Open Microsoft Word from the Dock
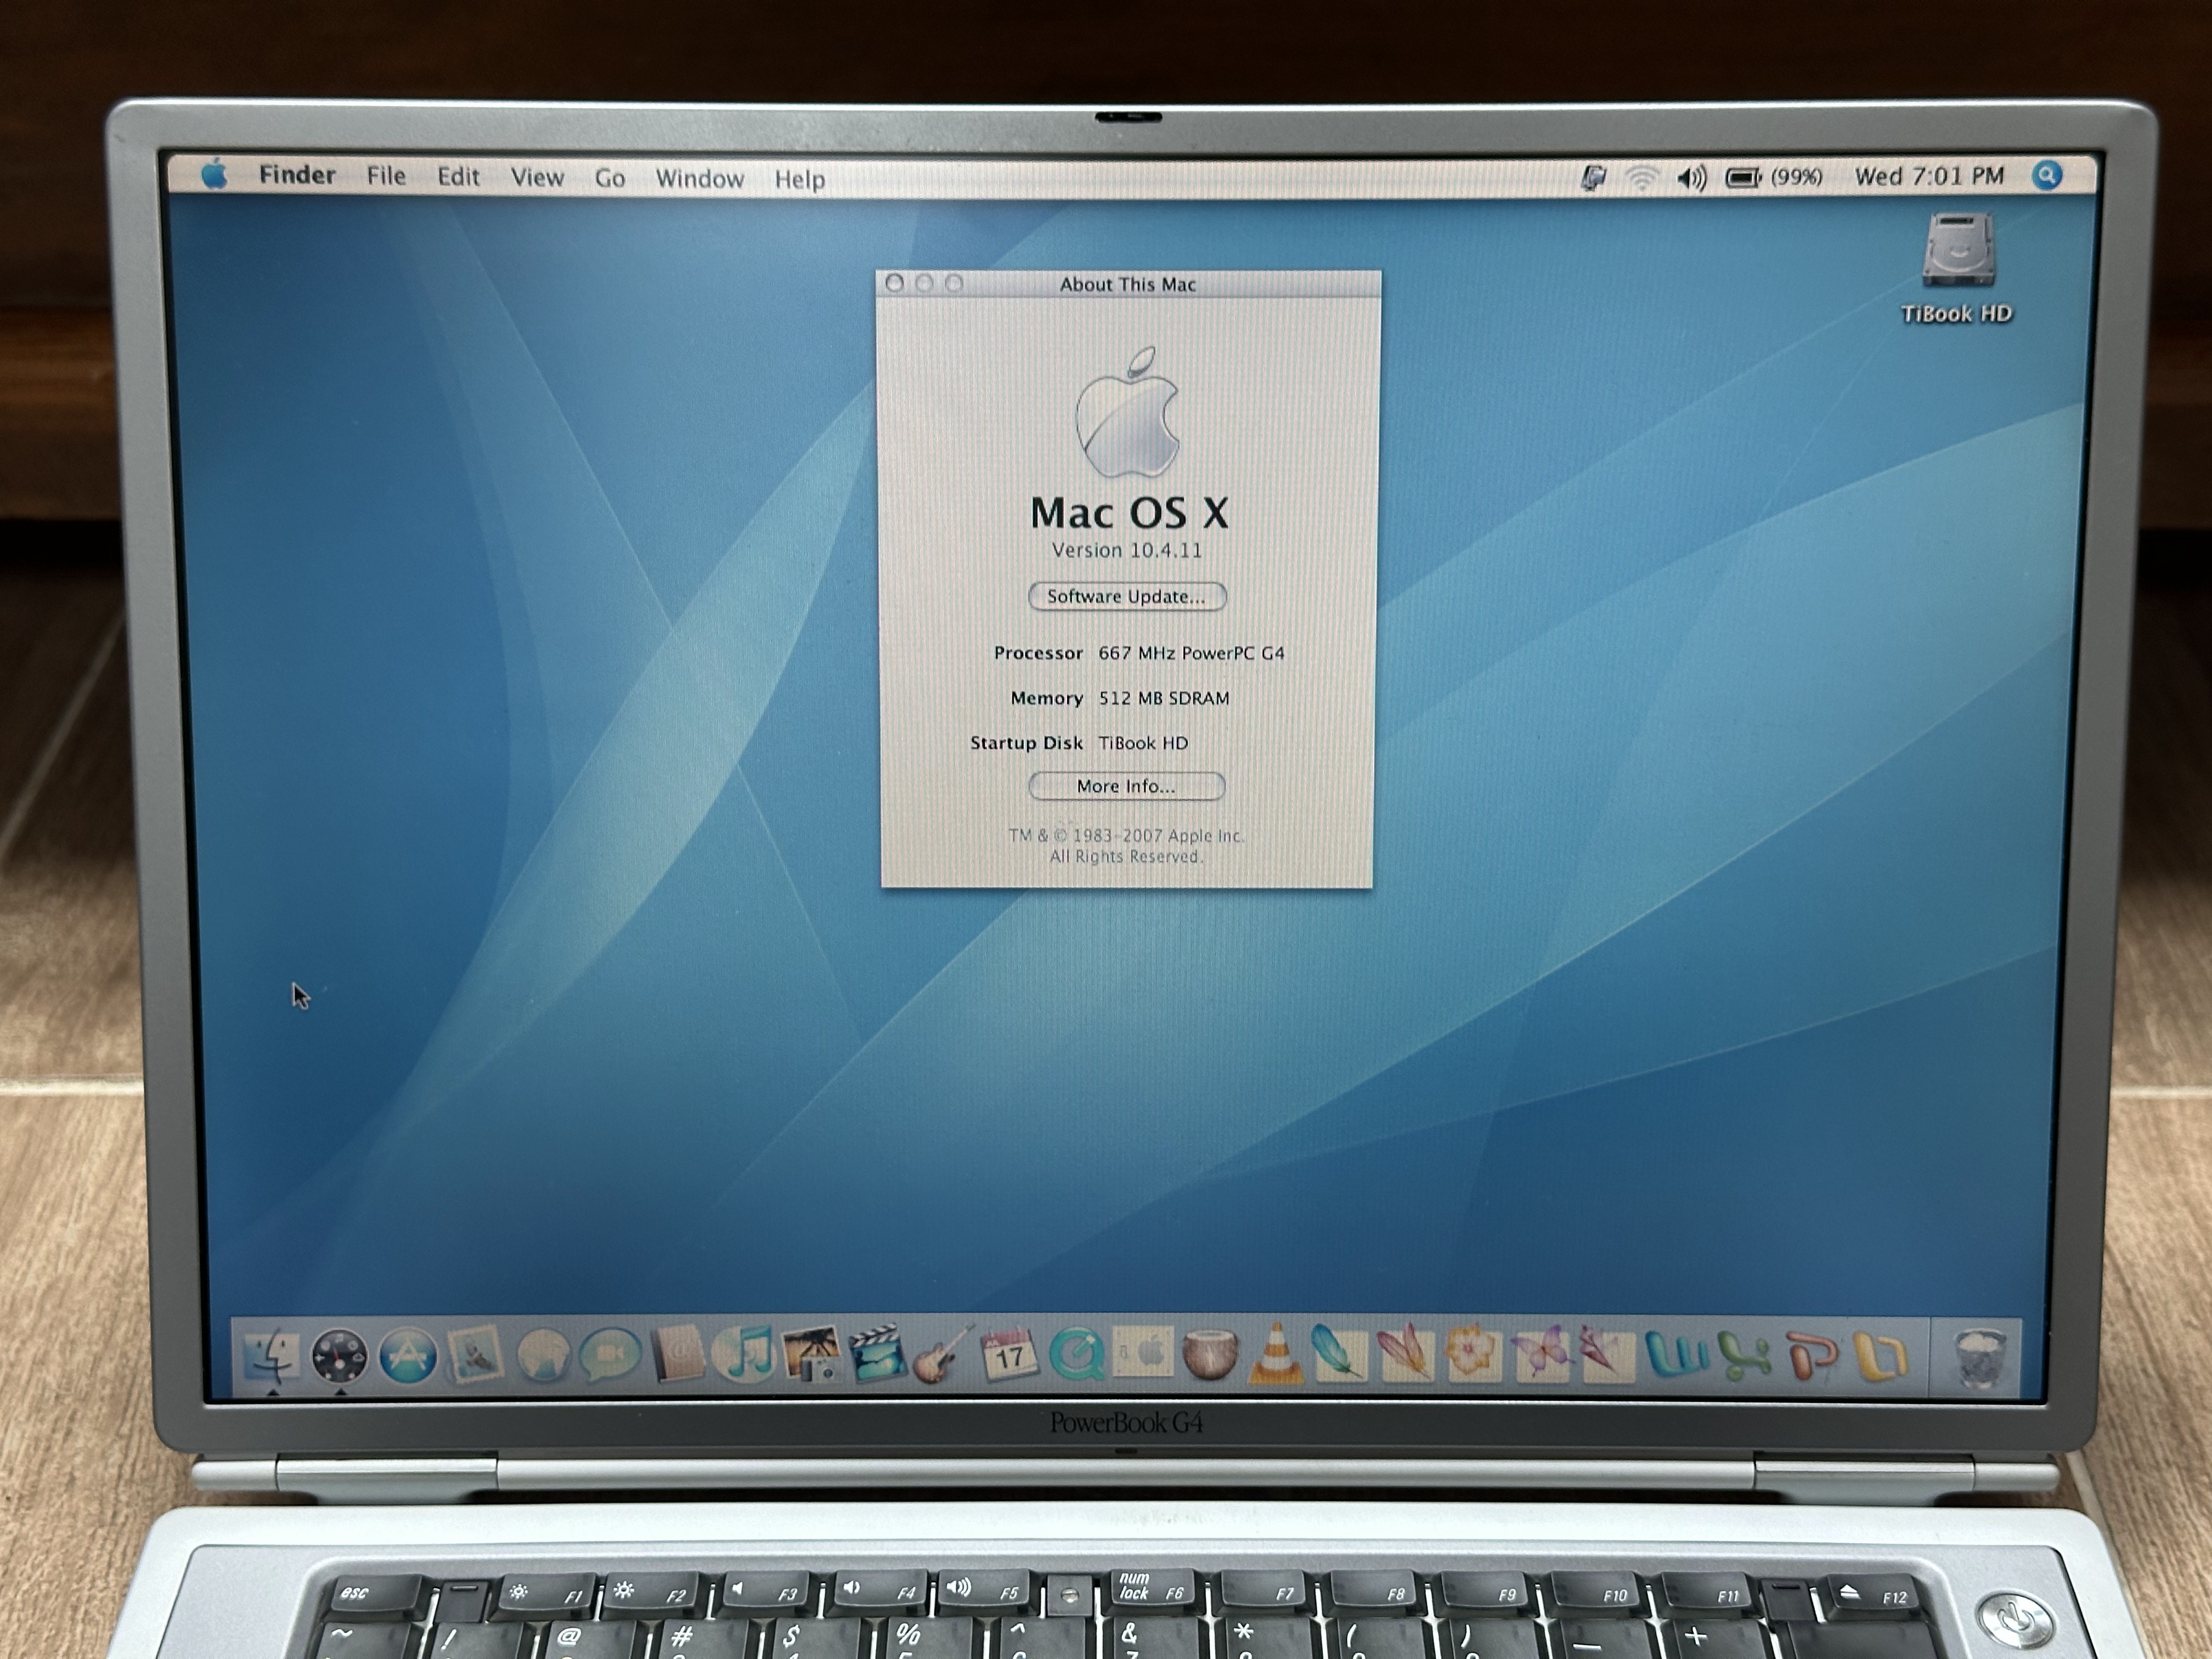Viewport: 2212px width, 1659px height. [x=1677, y=1354]
